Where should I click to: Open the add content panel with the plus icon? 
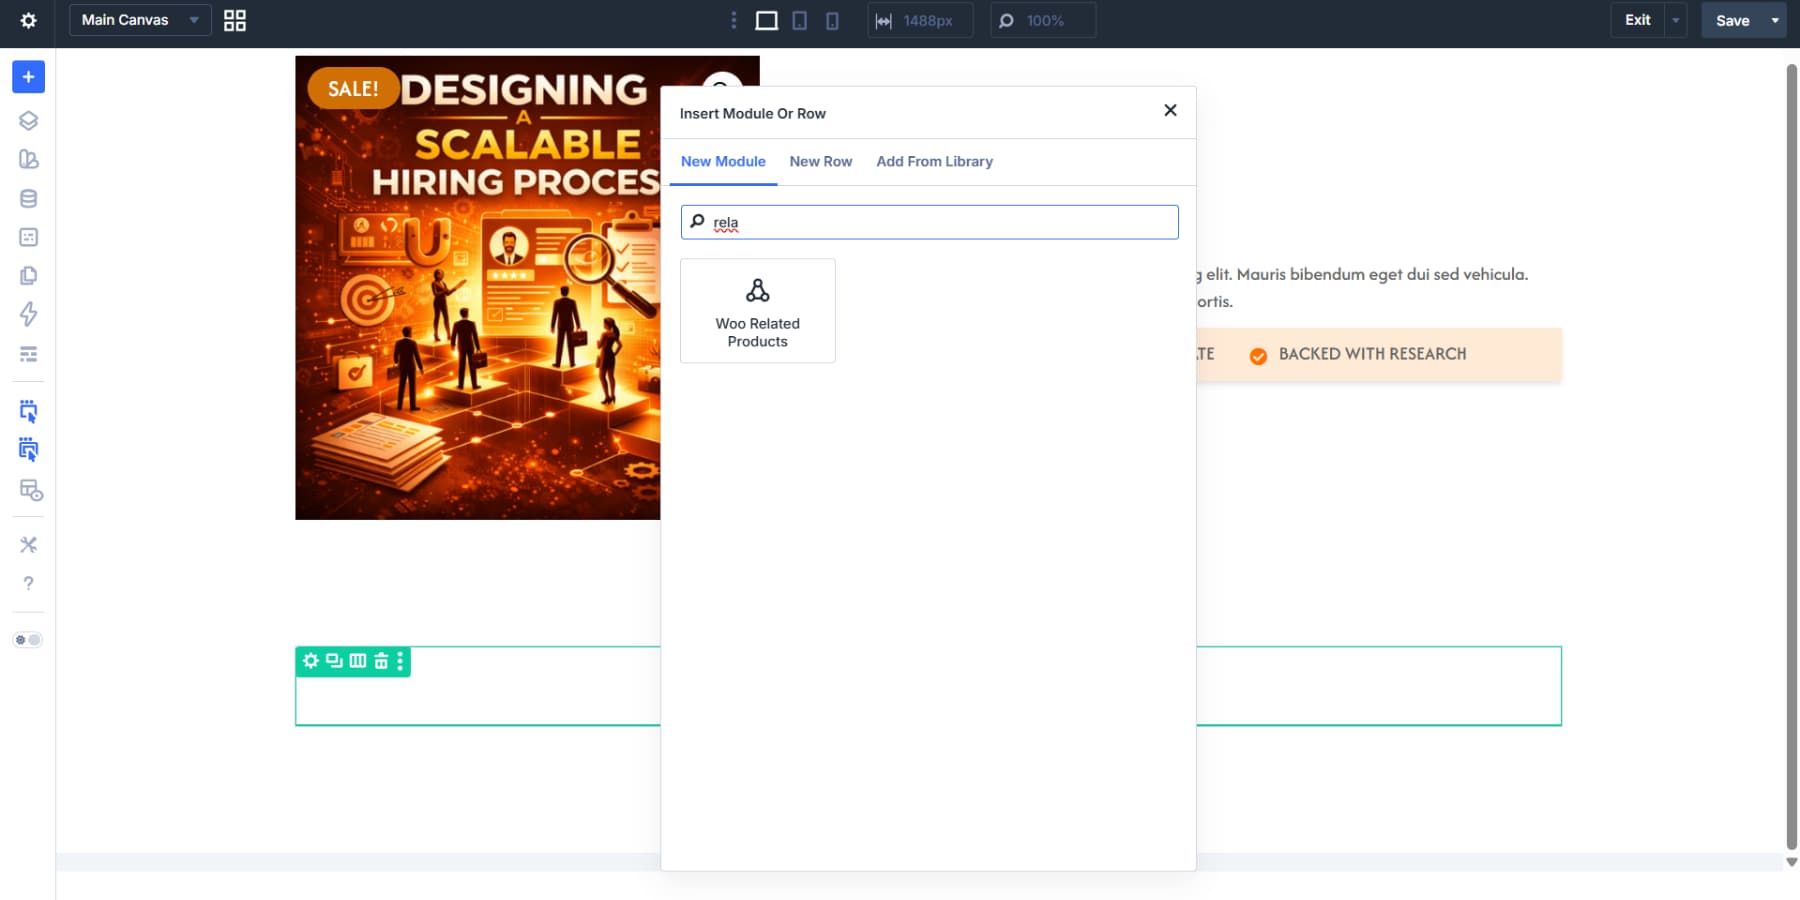(28, 76)
